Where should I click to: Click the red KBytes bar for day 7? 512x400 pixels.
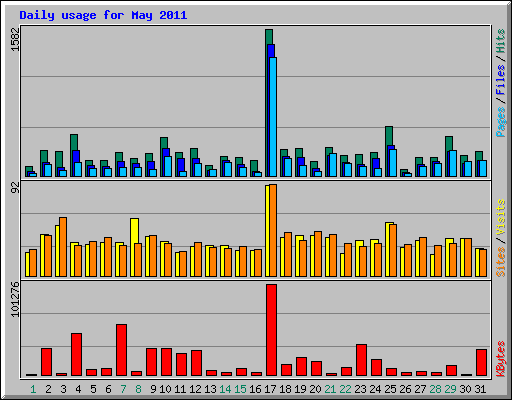click(x=121, y=350)
